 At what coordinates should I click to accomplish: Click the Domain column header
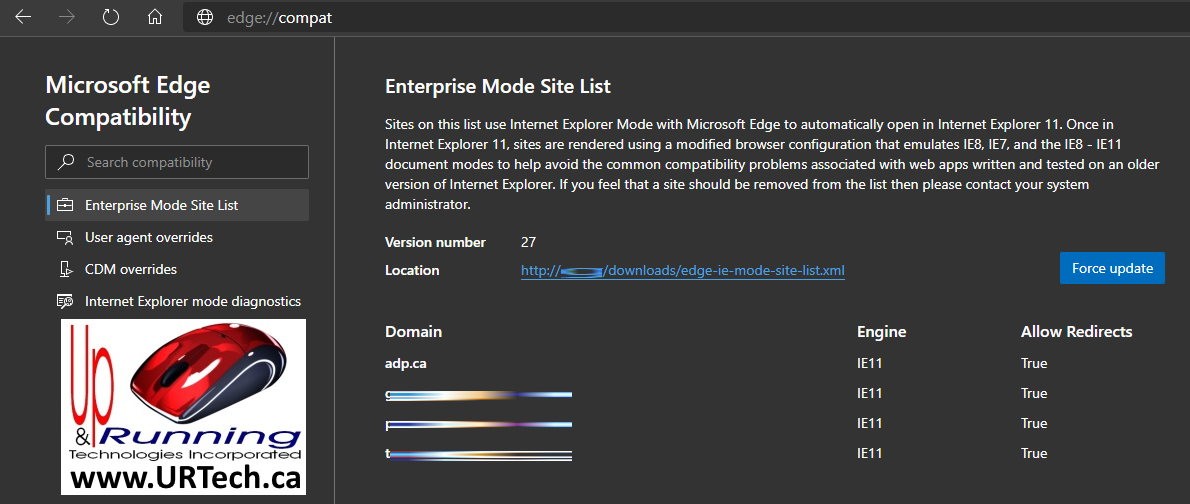pyautogui.click(x=413, y=332)
